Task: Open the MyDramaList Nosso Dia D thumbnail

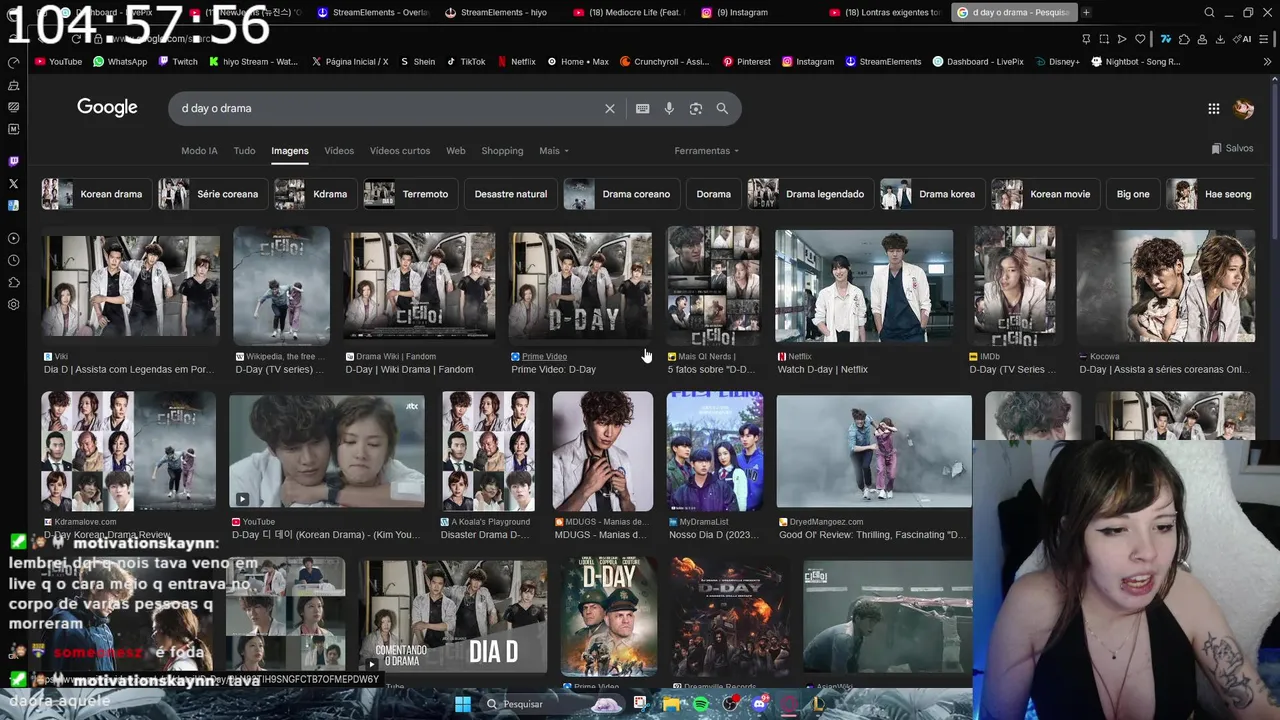Action: click(x=715, y=451)
